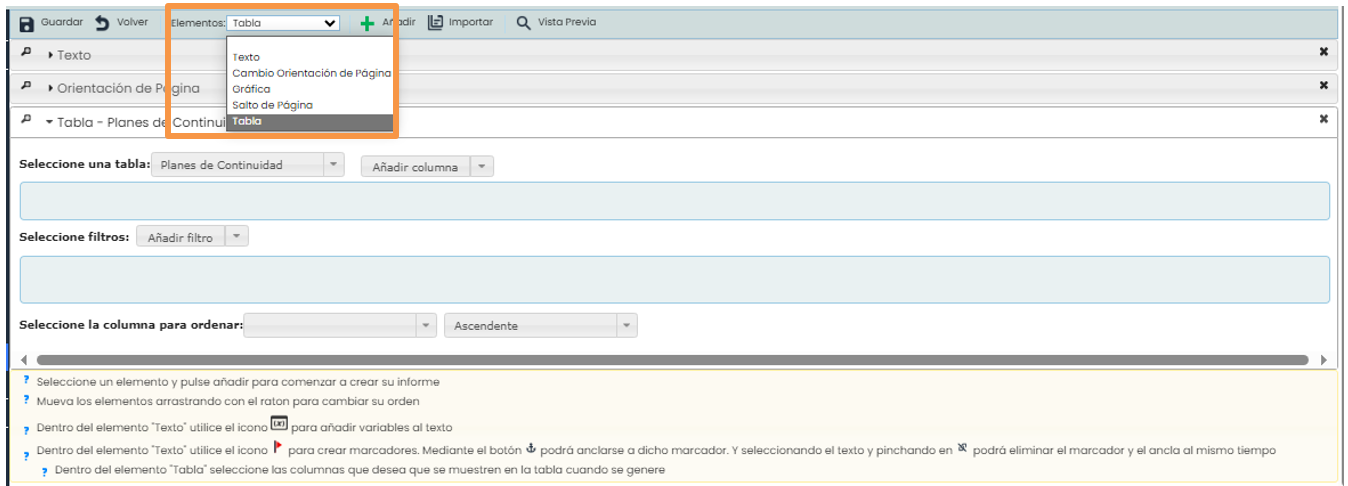Click the horizontal scrollbar right arrow
Viewport: 1348px width, 486px height.
[1323, 360]
